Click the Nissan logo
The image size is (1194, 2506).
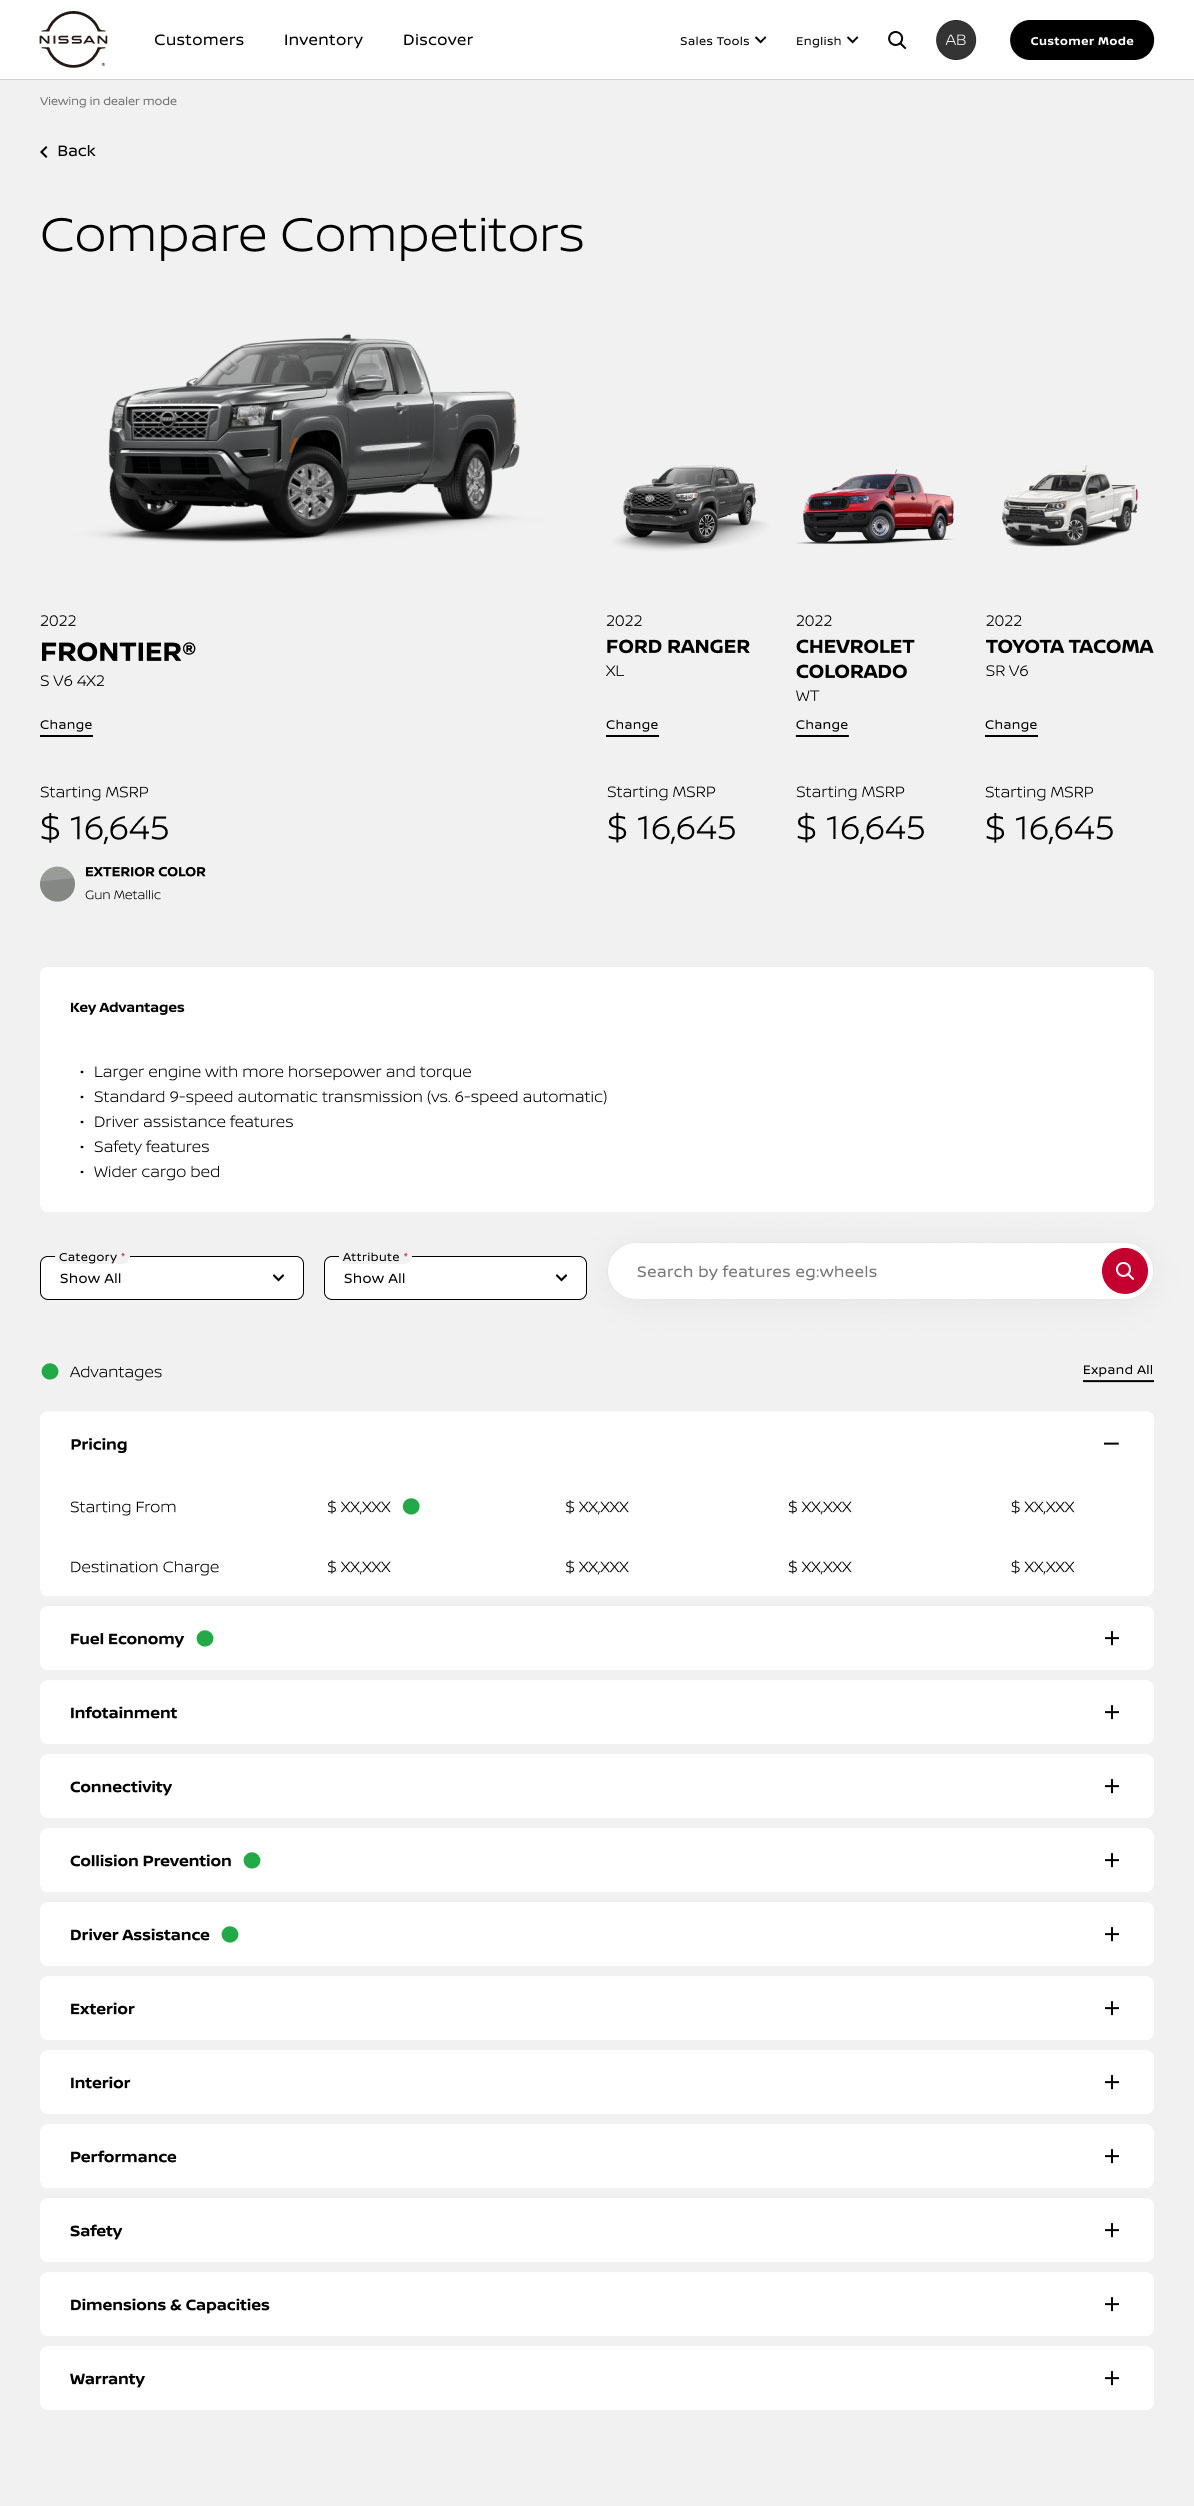tap(73, 40)
